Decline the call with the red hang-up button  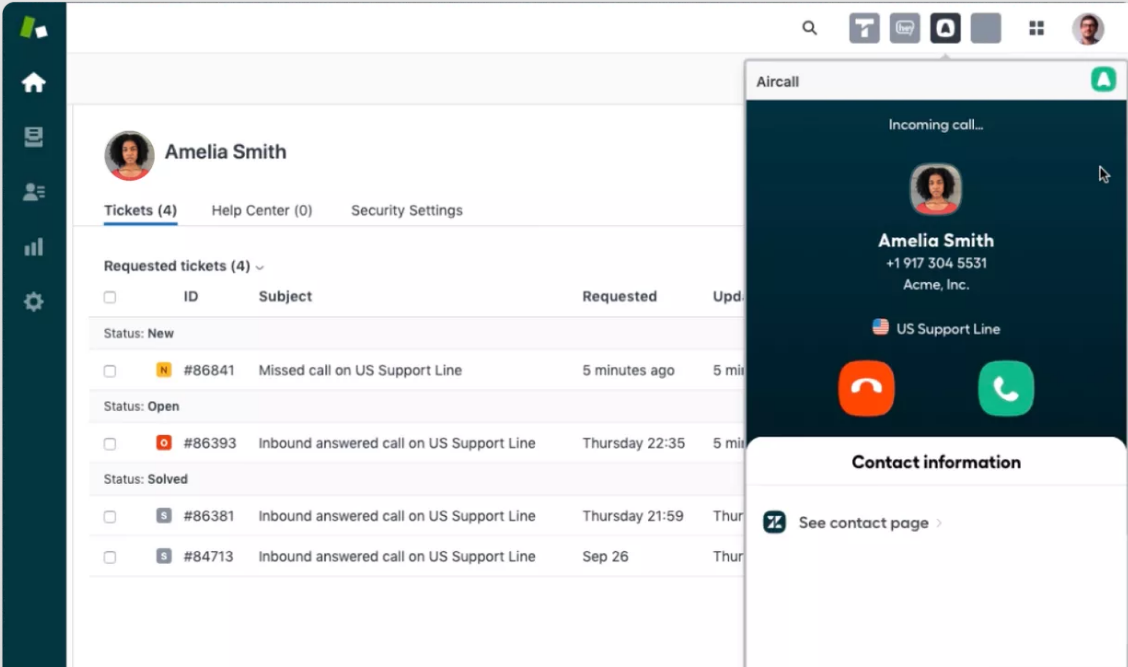(x=866, y=388)
